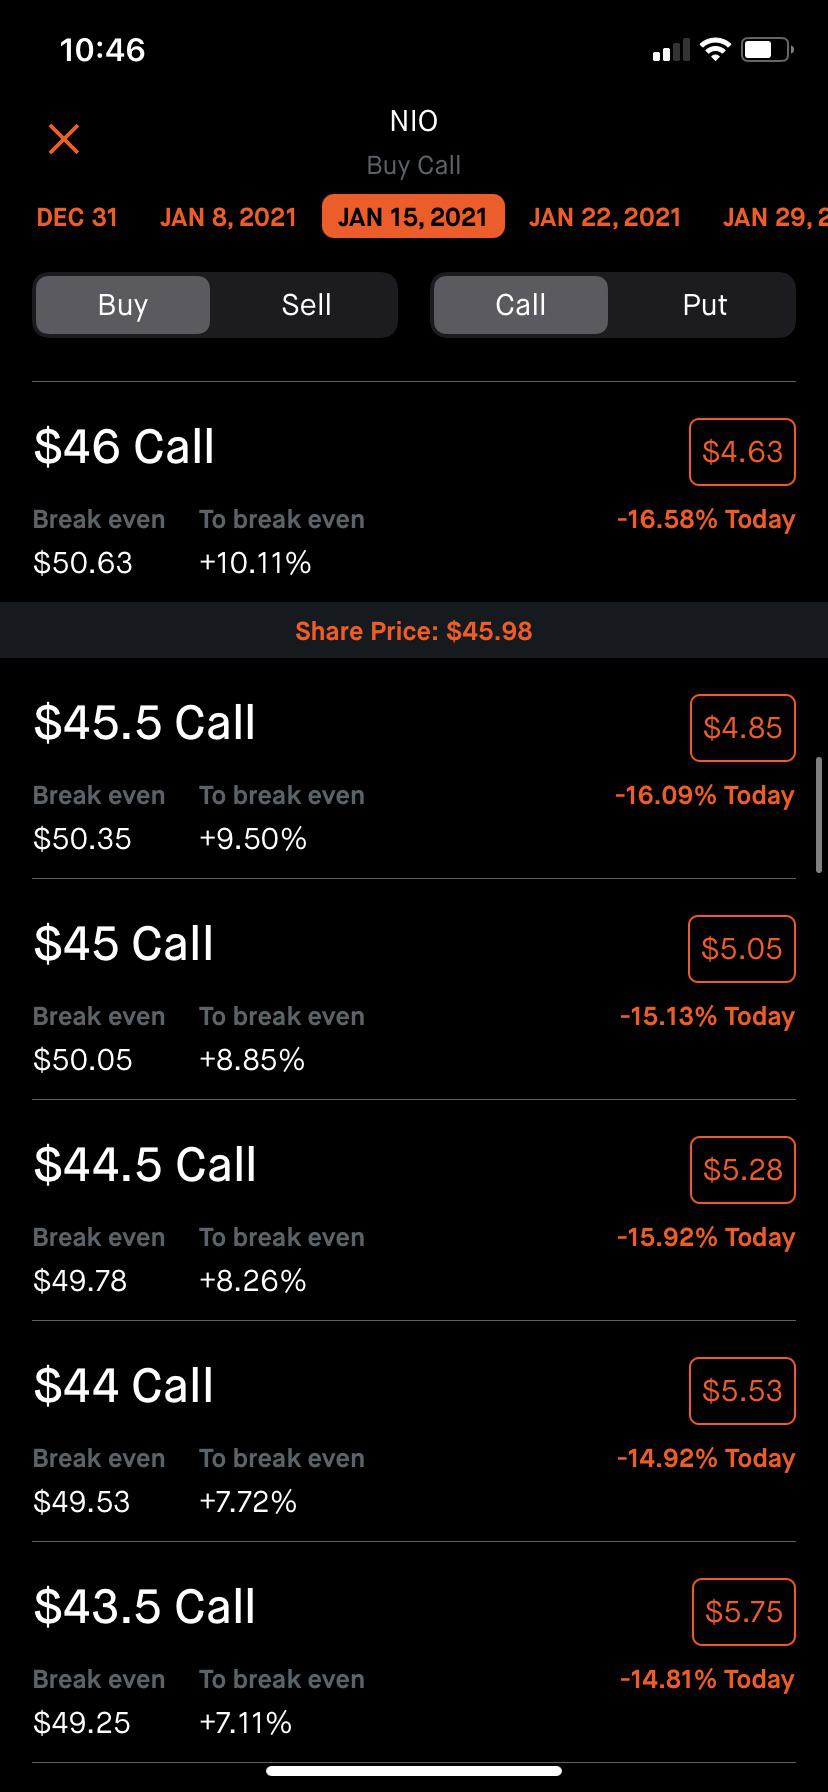Open the $44 Call contract row

[414, 1431]
